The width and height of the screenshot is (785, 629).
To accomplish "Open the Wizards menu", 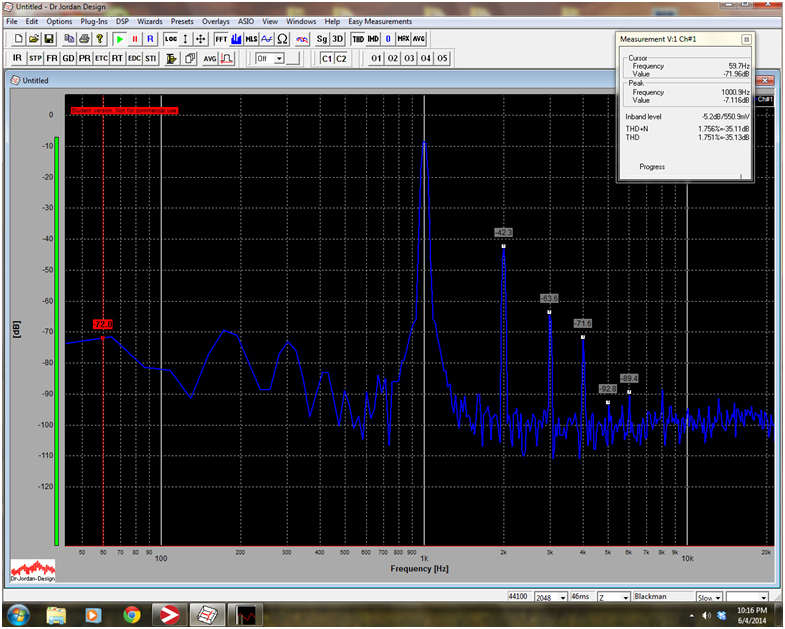I will point(149,21).
